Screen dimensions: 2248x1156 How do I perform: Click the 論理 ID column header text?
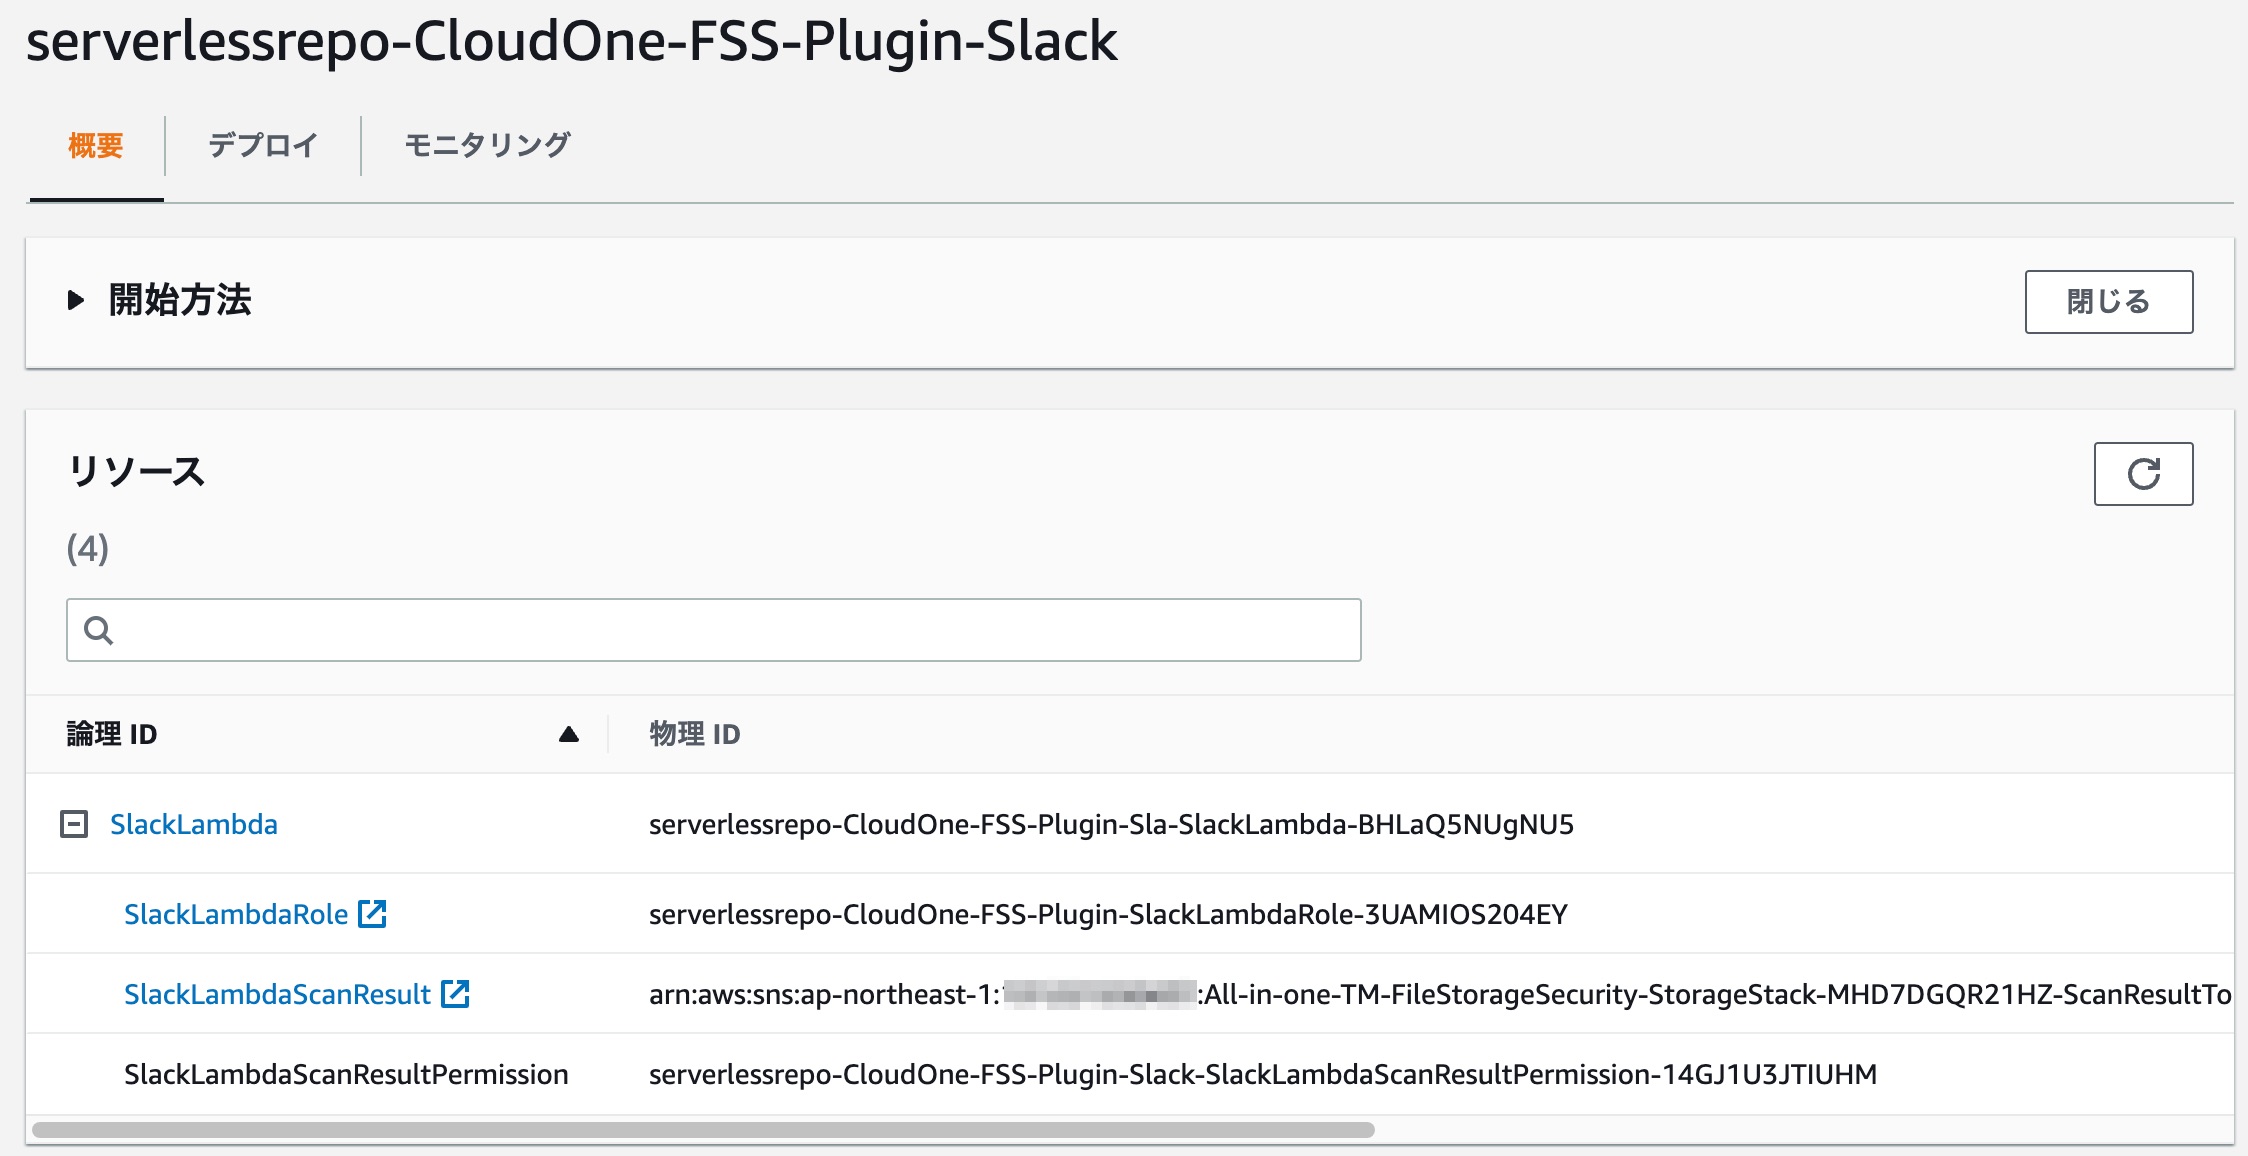click(x=112, y=734)
